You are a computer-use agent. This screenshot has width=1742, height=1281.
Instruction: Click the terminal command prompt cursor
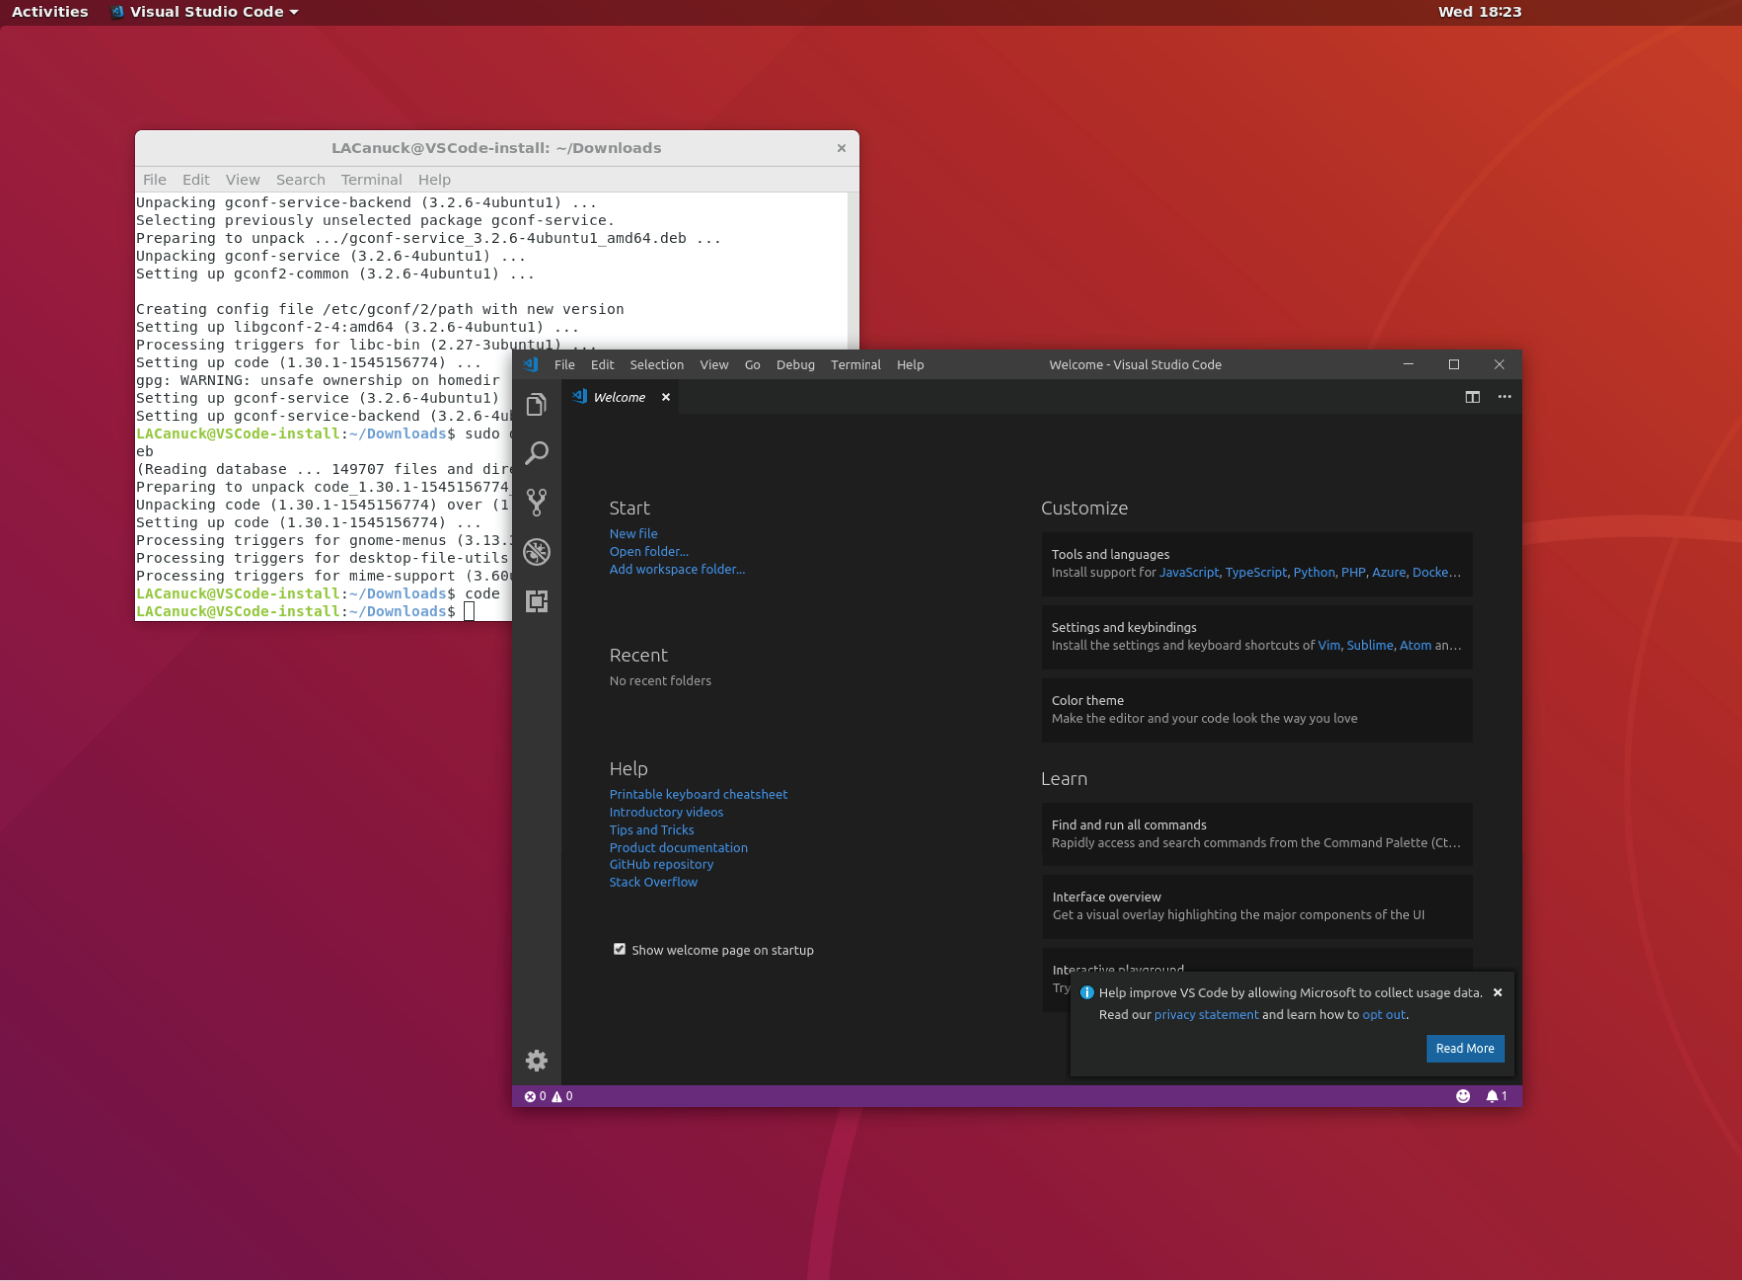(469, 611)
